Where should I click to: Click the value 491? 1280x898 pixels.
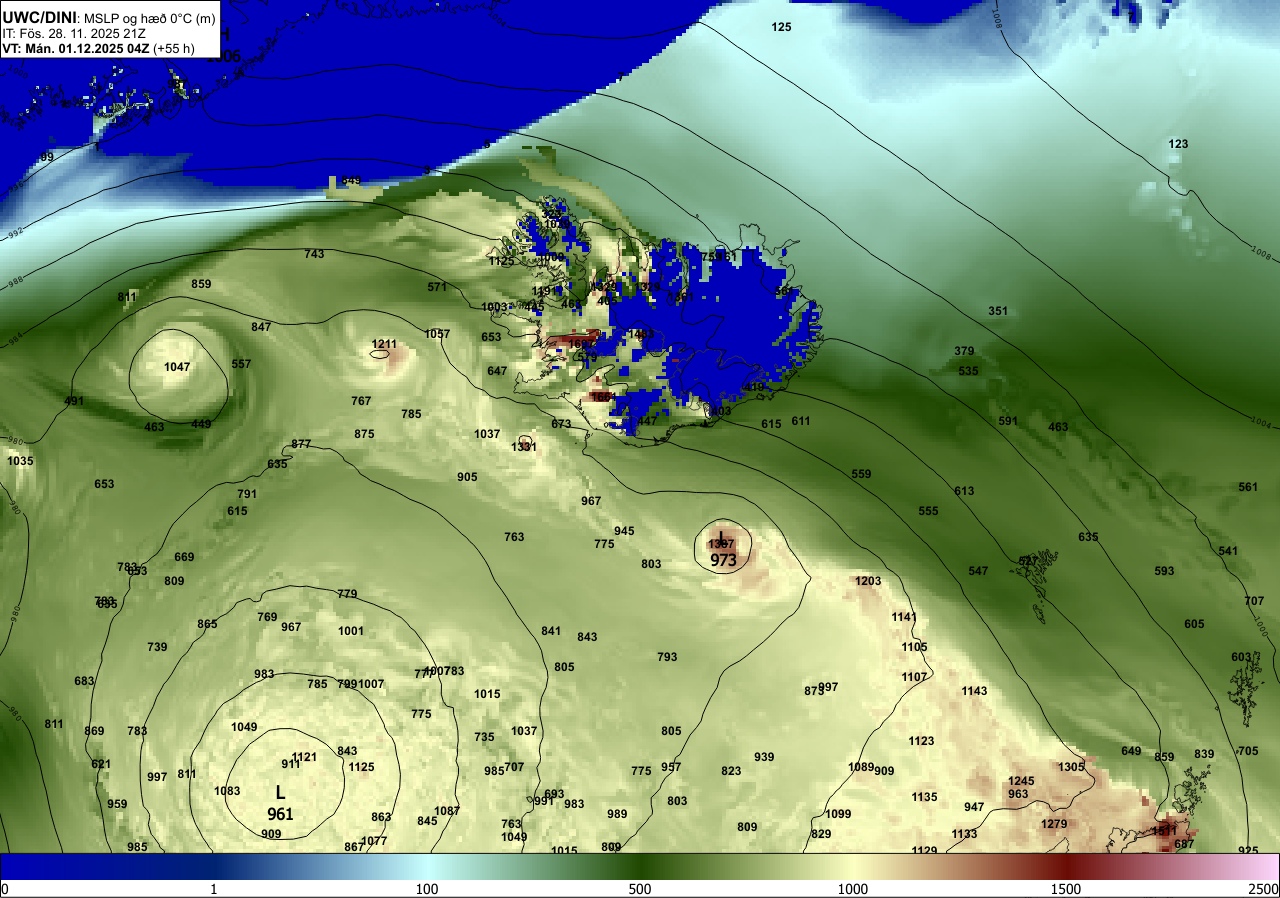74,401
